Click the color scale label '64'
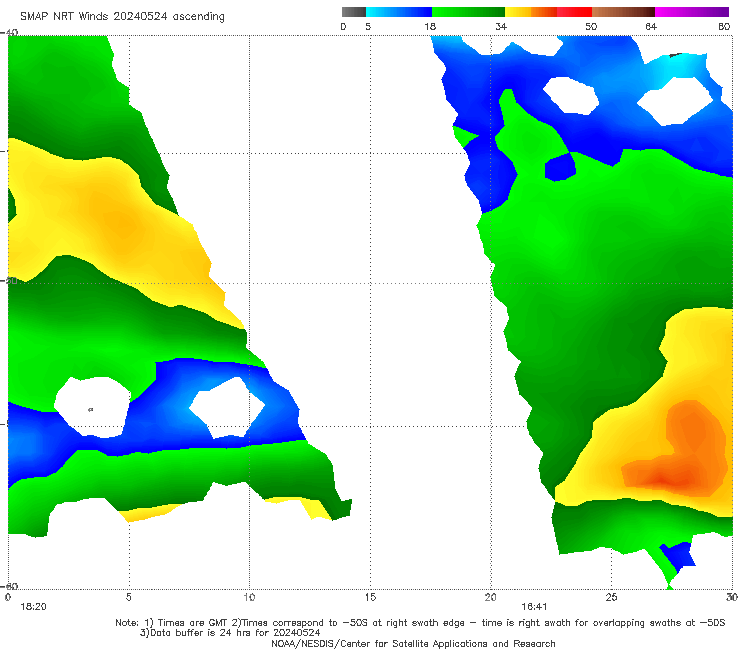This screenshot has width=740, height=650. point(651,27)
